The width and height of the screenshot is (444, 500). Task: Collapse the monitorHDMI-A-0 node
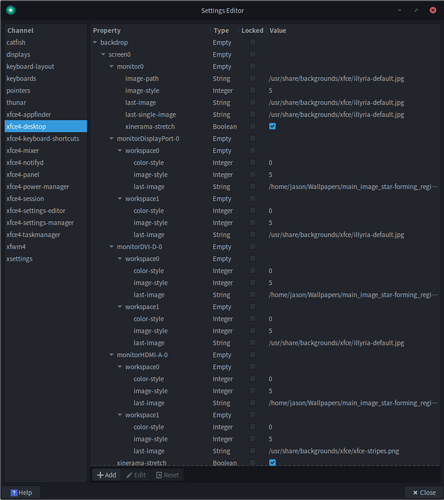click(111, 355)
